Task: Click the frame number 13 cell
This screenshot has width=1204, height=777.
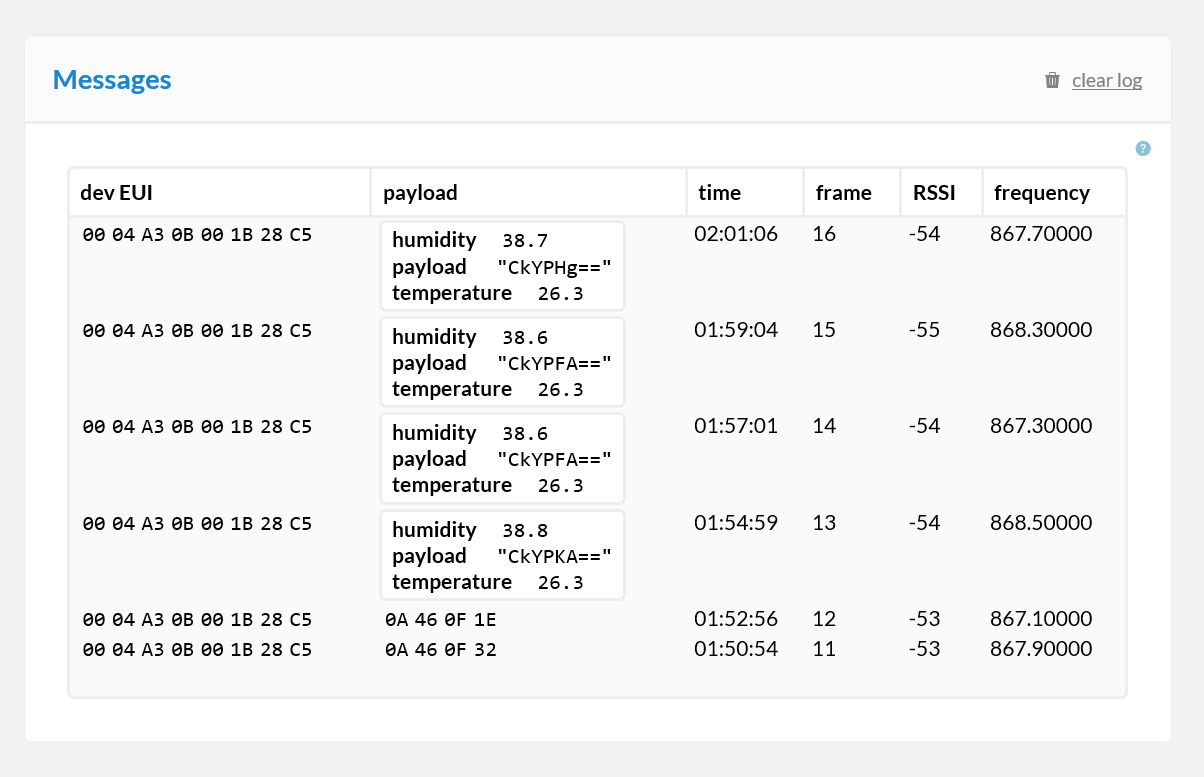Action: (x=824, y=523)
